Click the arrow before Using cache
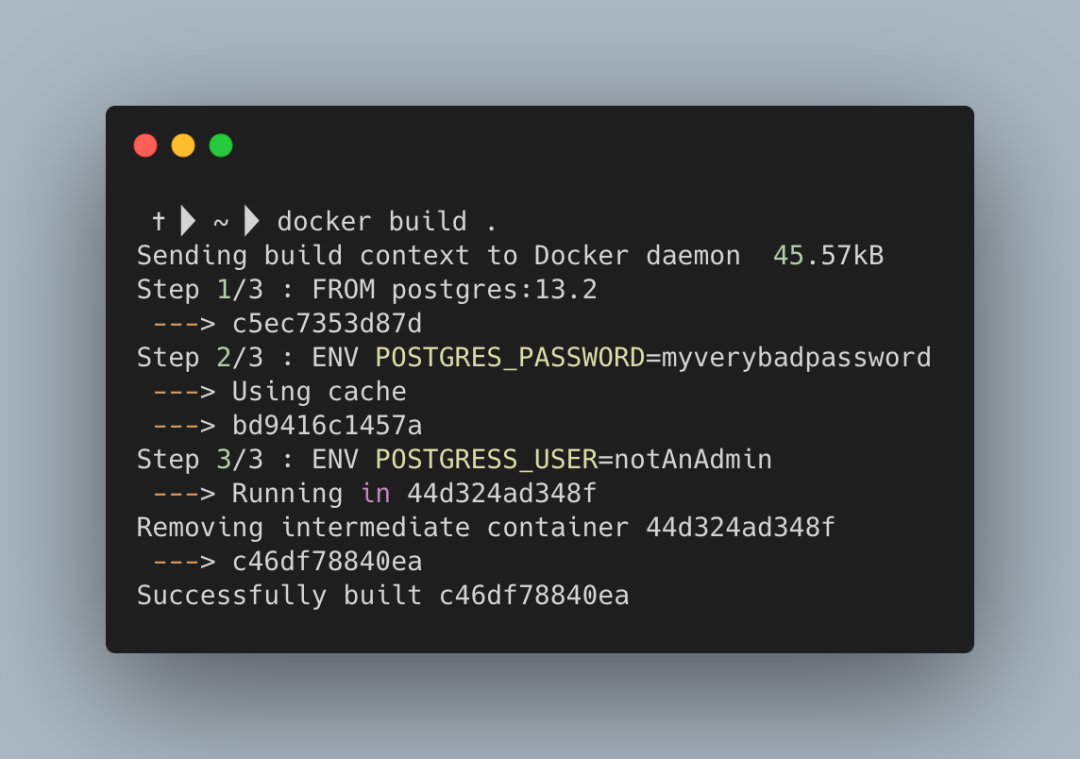The image size is (1080, 759). point(184,391)
